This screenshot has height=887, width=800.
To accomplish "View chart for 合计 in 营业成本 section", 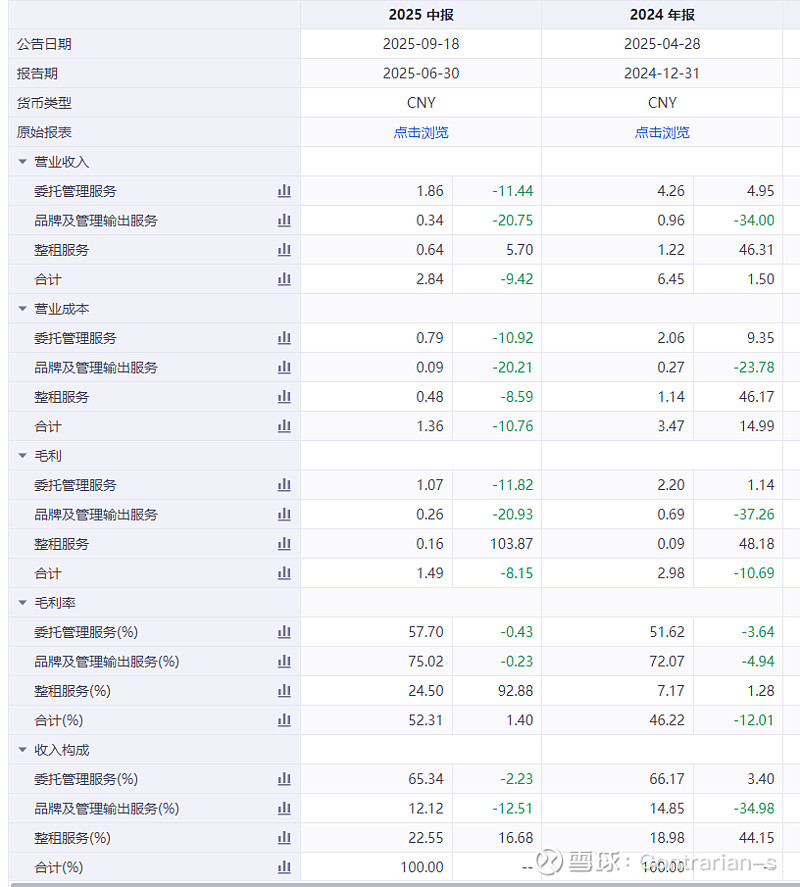I will coord(284,426).
